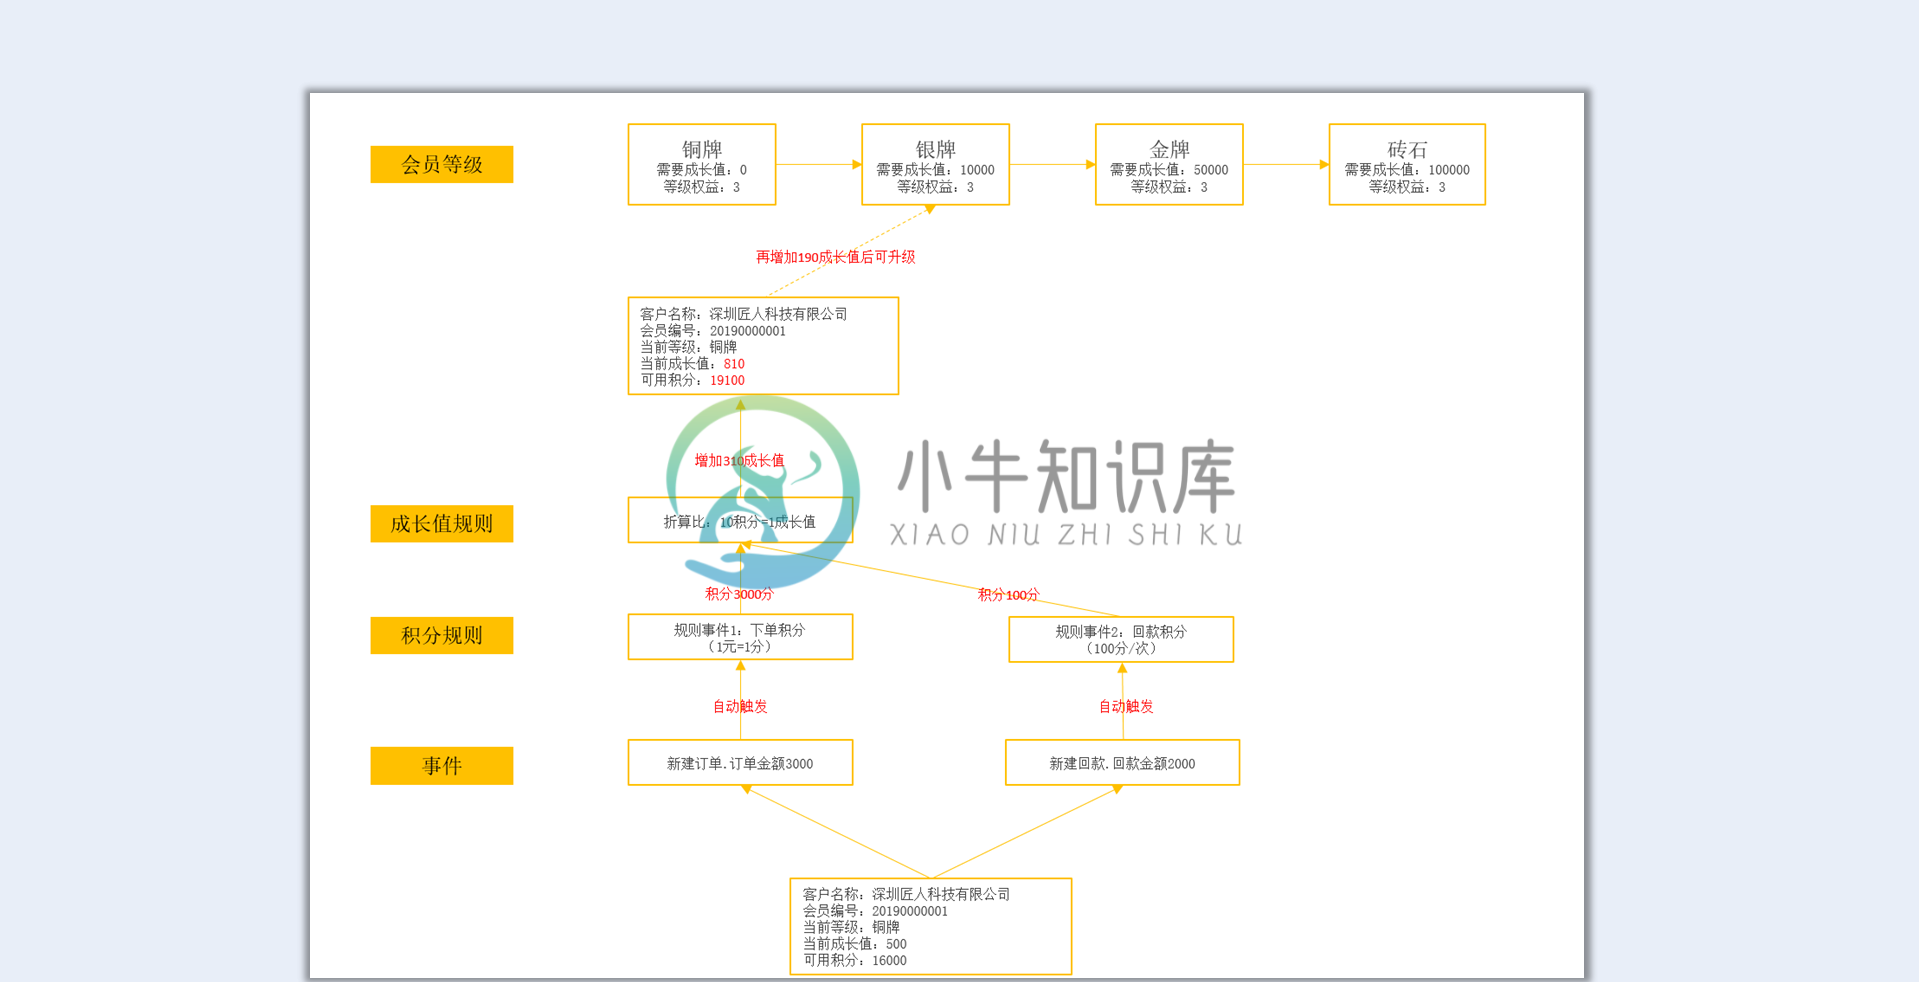This screenshot has height=982, width=1919.
Task: Select the 成长值规则 label
Action: click(441, 523)
